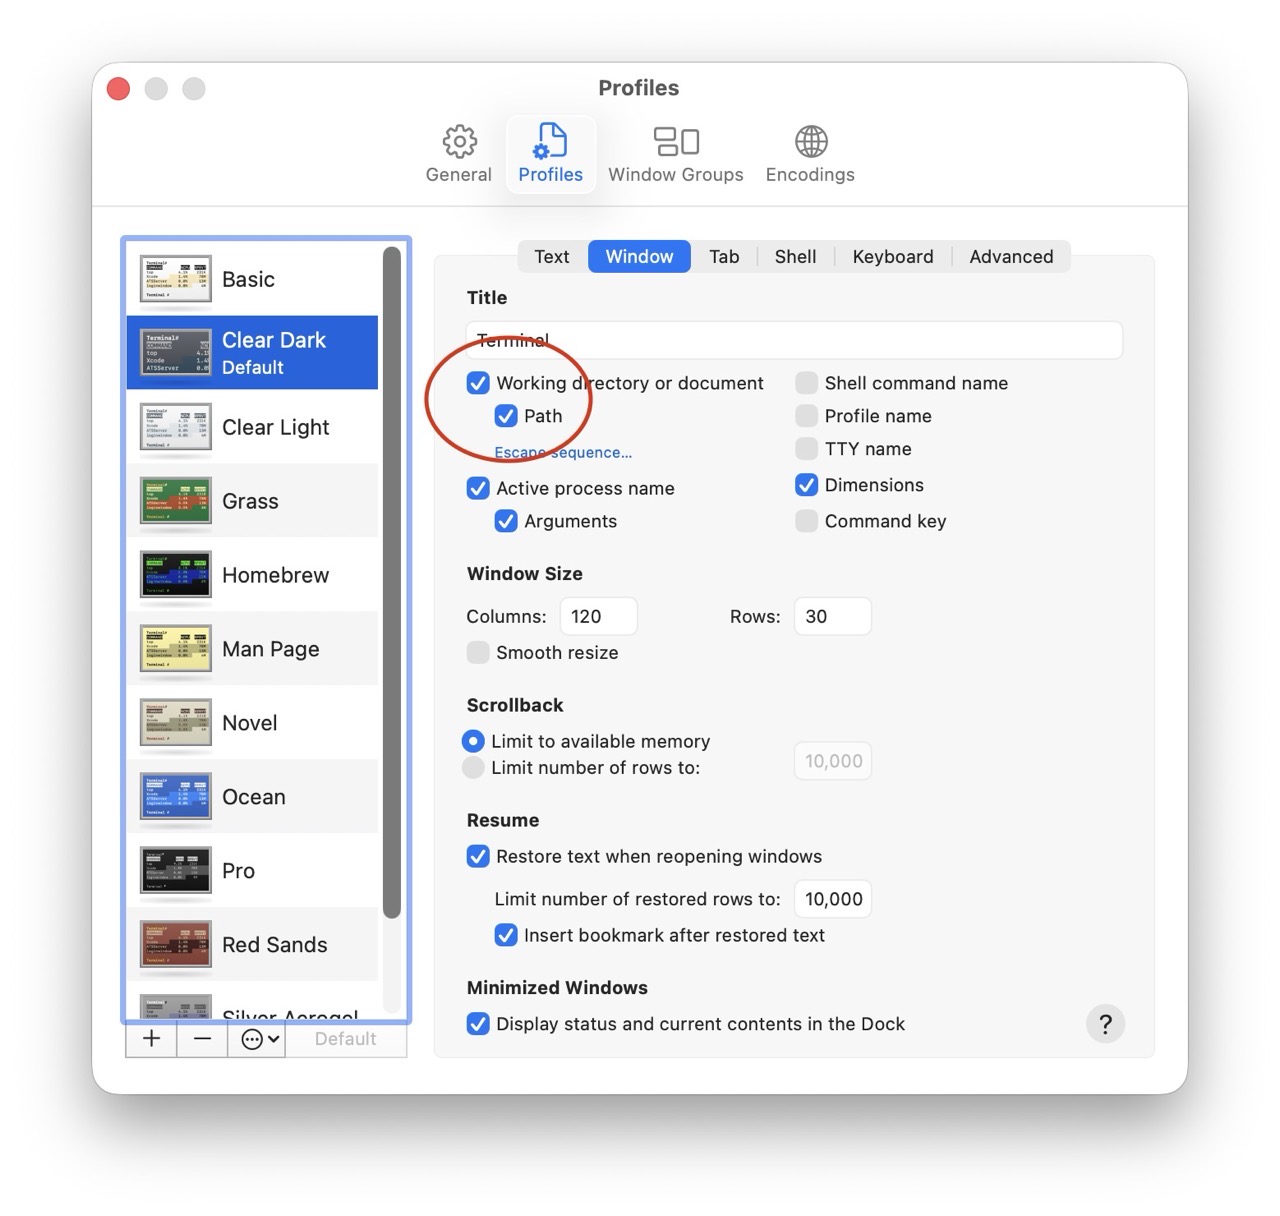
Task: Select the Ocean profile thumbnail
Action: pos(176,797)
